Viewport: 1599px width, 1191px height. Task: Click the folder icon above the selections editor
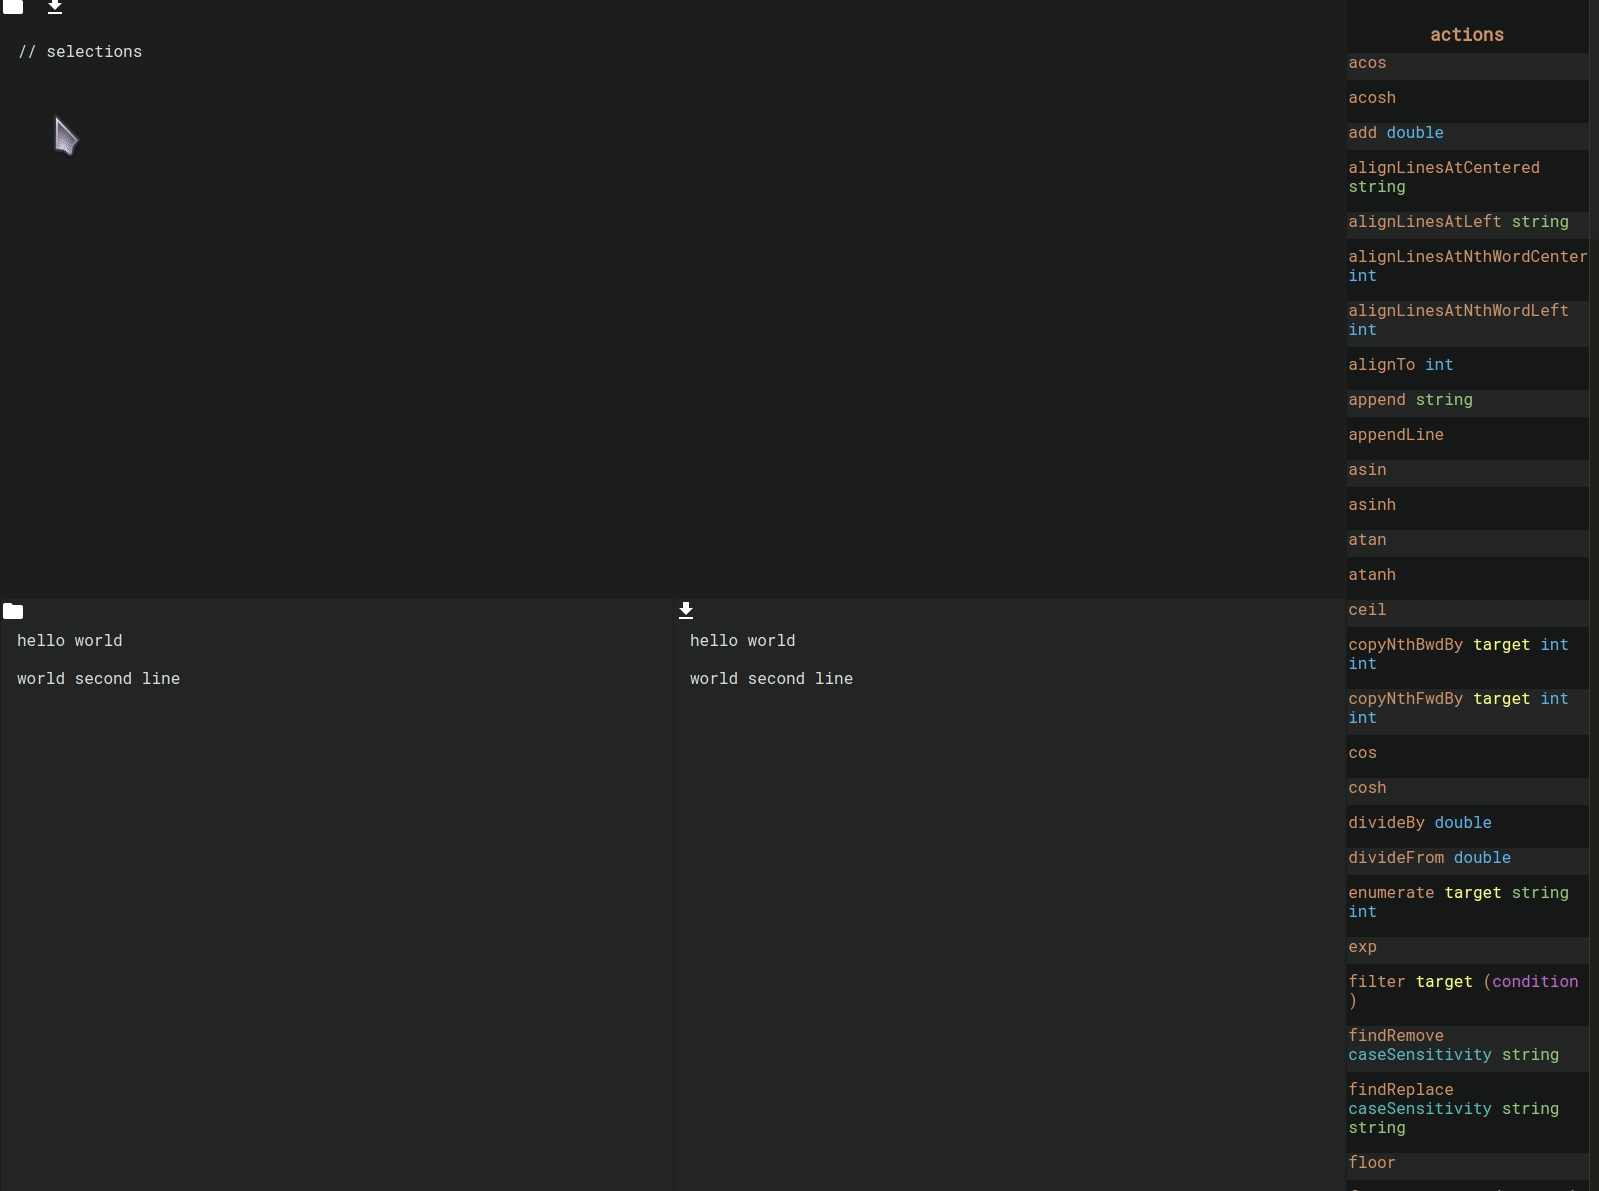[13, 6]
